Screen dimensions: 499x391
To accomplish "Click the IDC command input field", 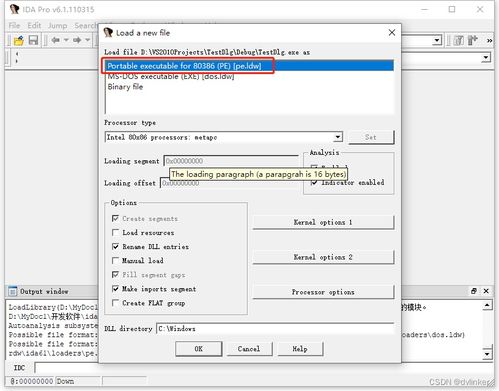I will [67, 368].
